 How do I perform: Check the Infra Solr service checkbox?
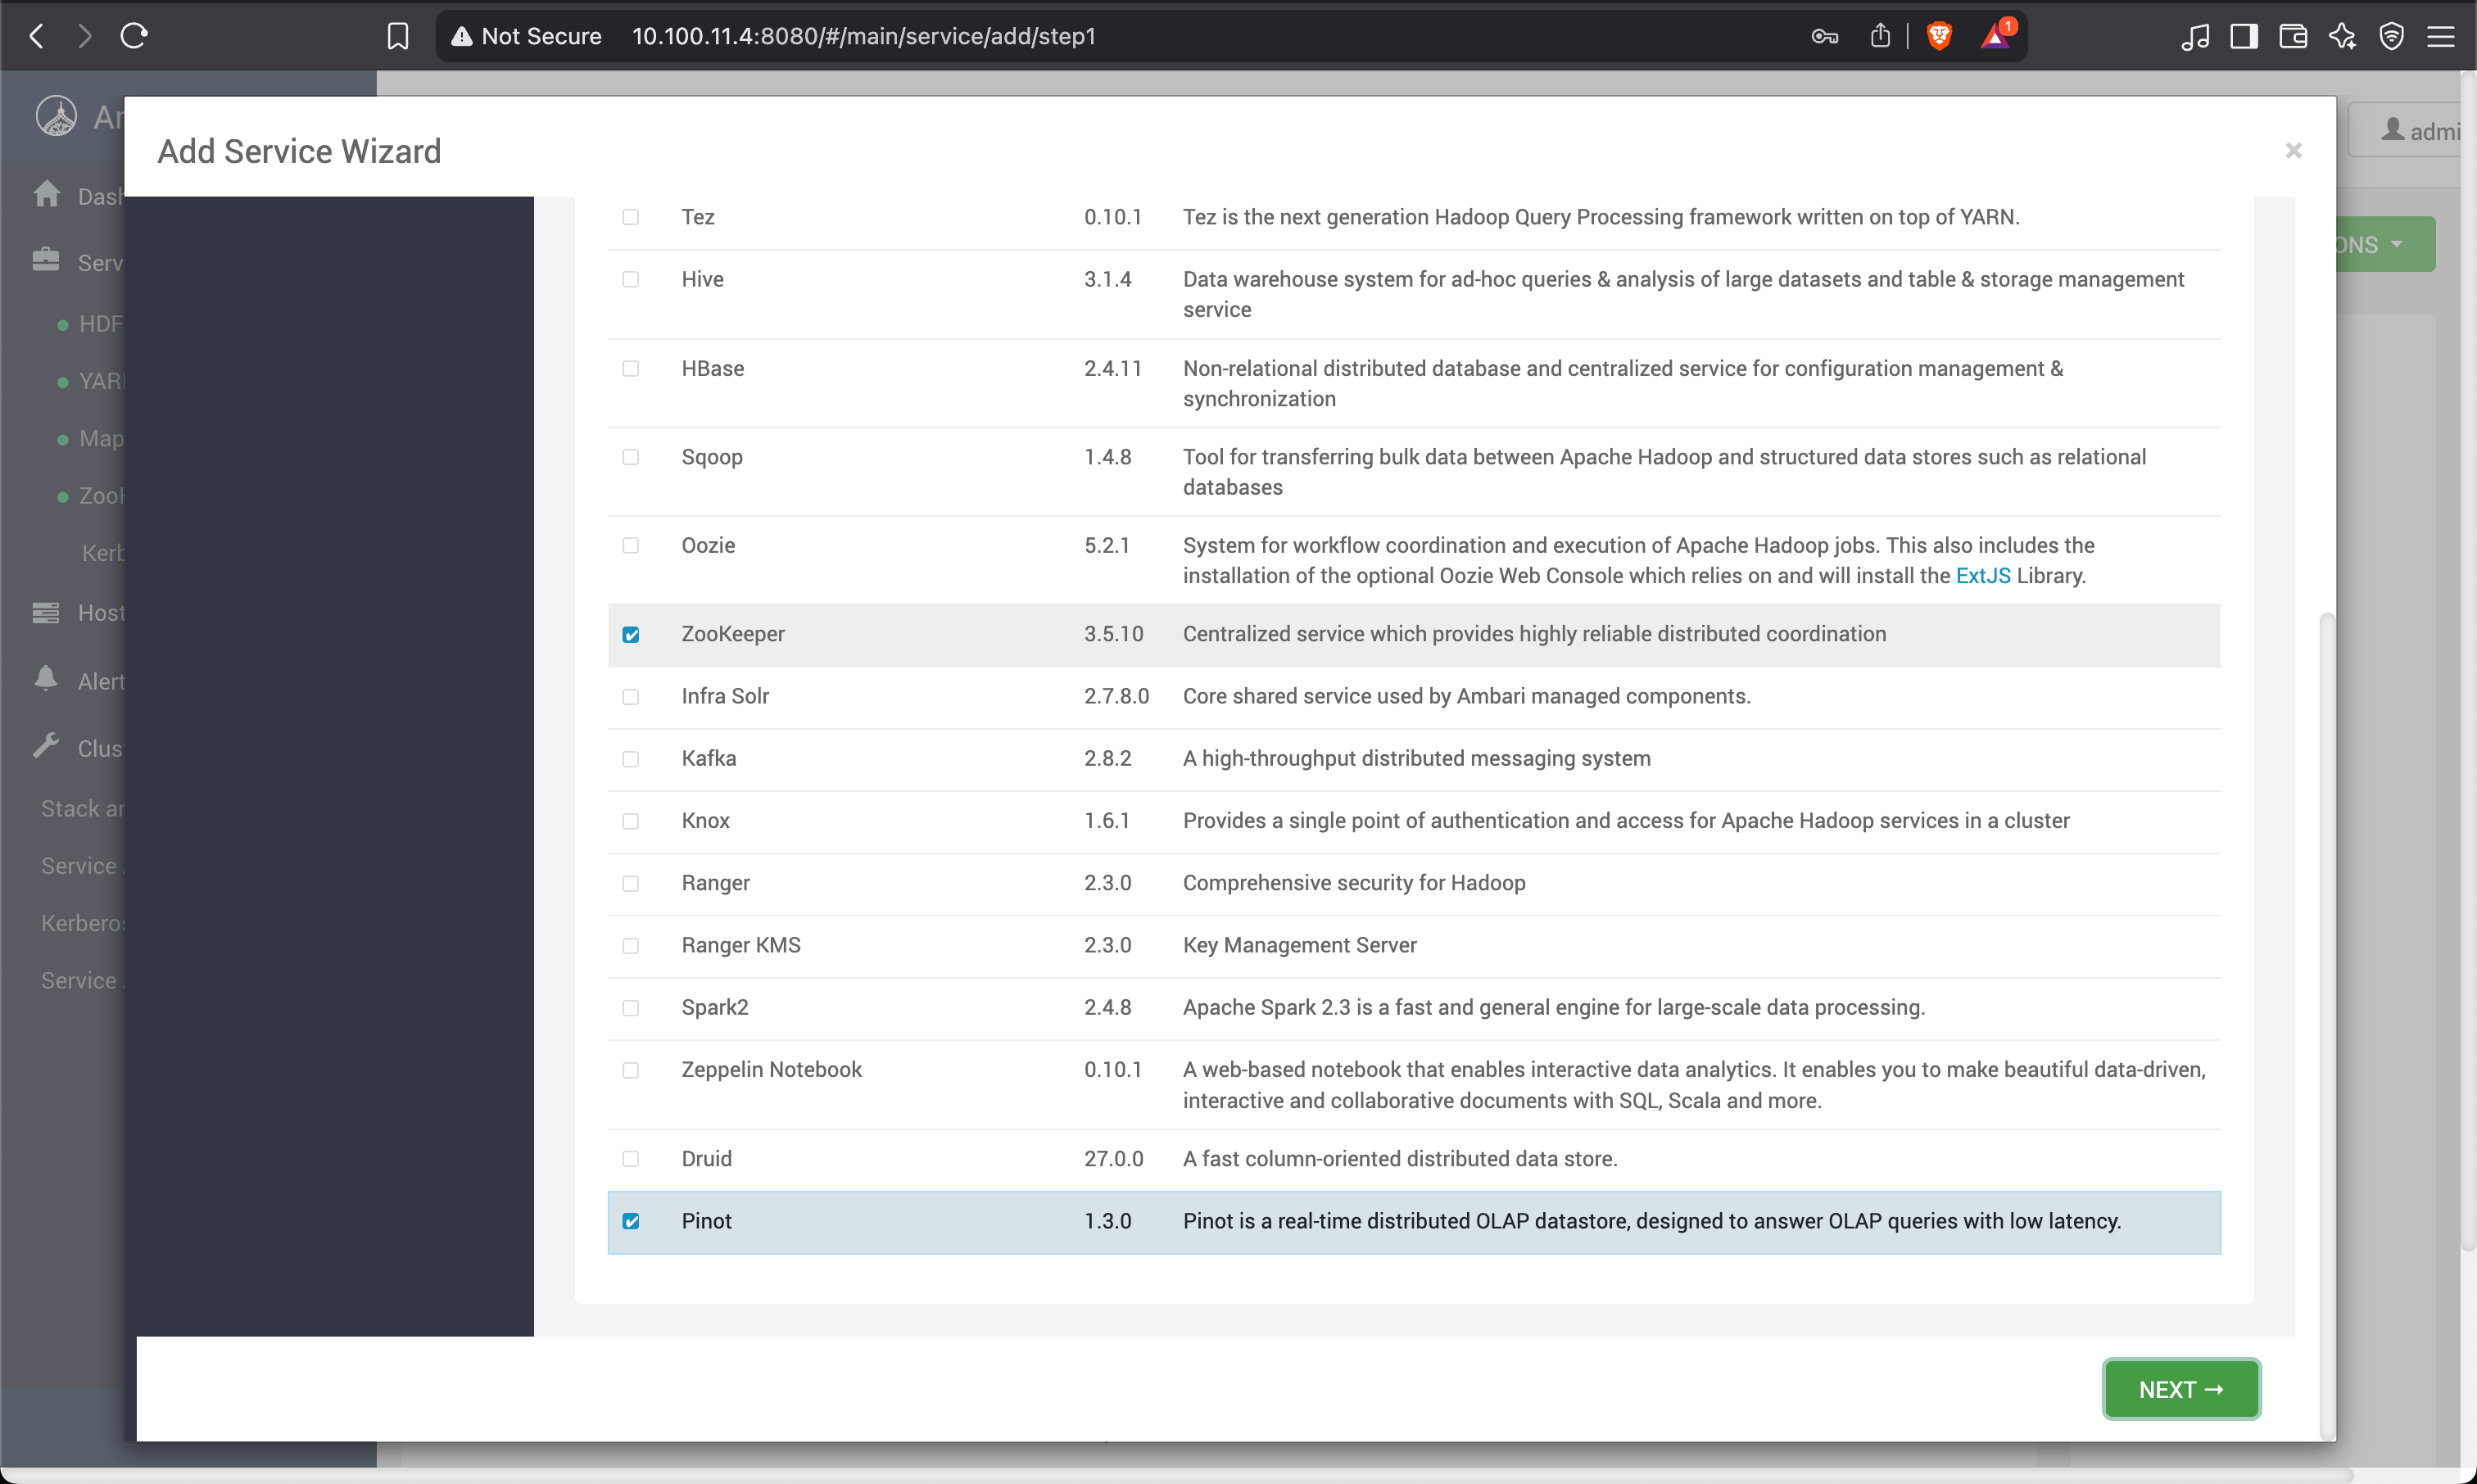click(631, 696)
